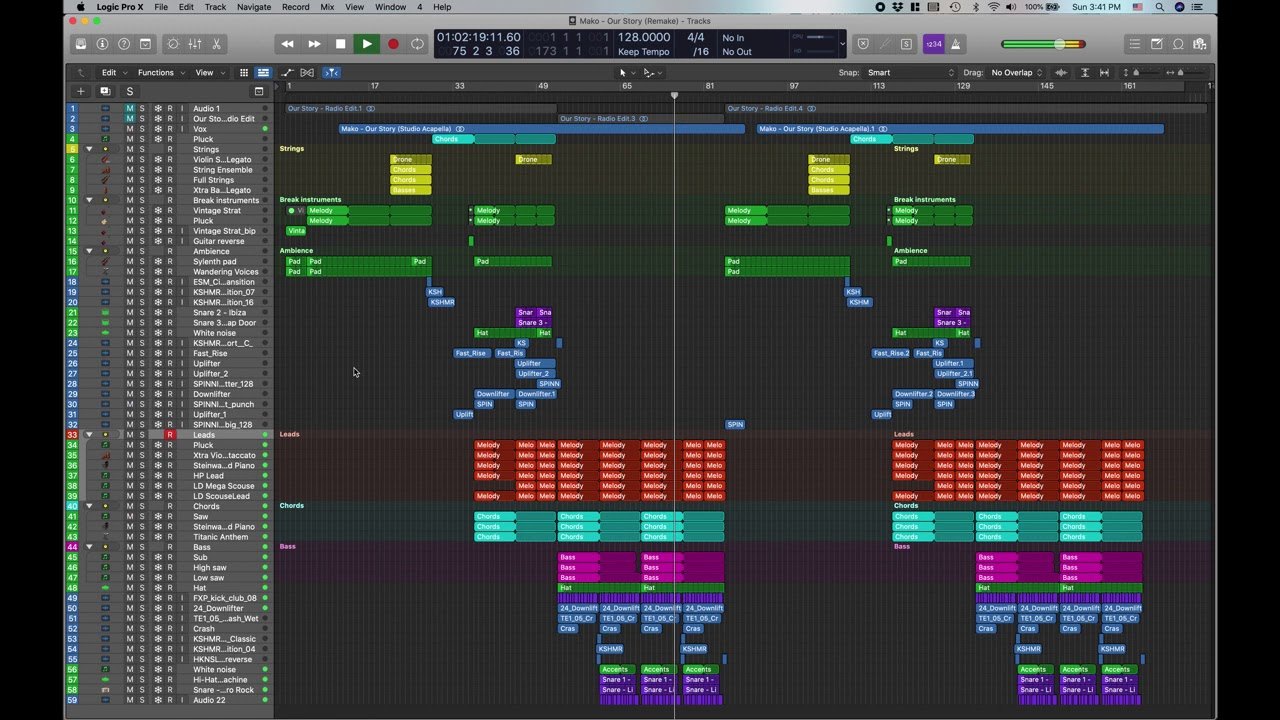Open the Apple menu

pos(81,7)
